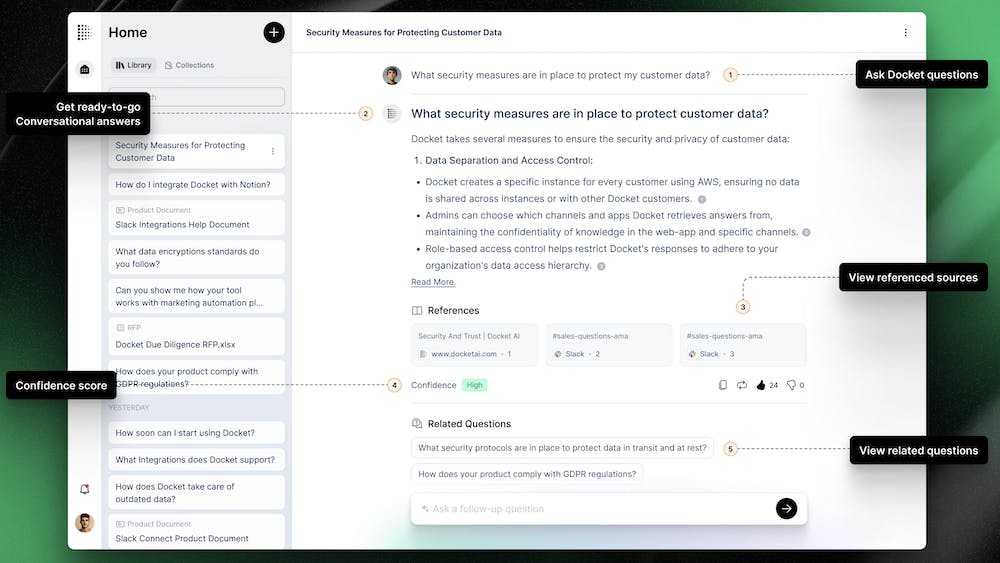This screenshot has height=563, width=1000.
Task: Open the three-dot menu in the page header
Action: tap(906, 33)
